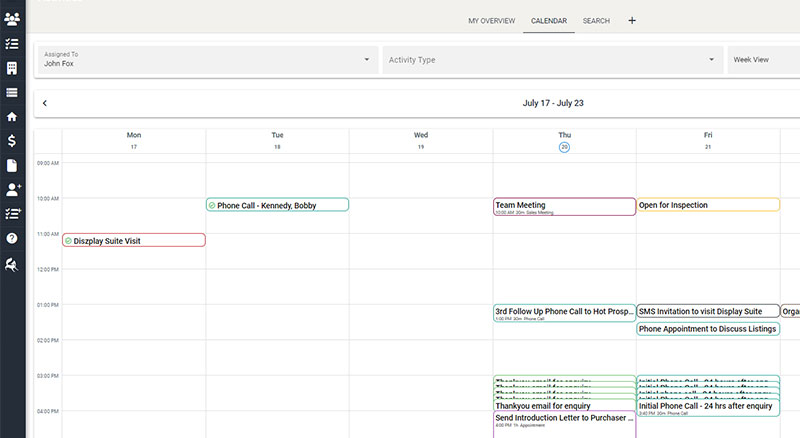Click the 02:00 PM time label
The image size is (800, 438).
pos(48,340)
